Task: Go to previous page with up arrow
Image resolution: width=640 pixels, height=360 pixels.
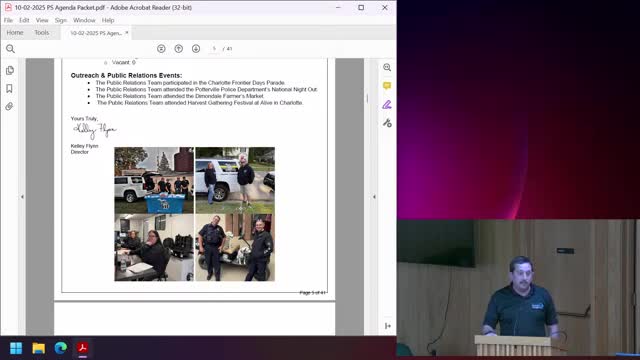Action: (x=179, y=49)
